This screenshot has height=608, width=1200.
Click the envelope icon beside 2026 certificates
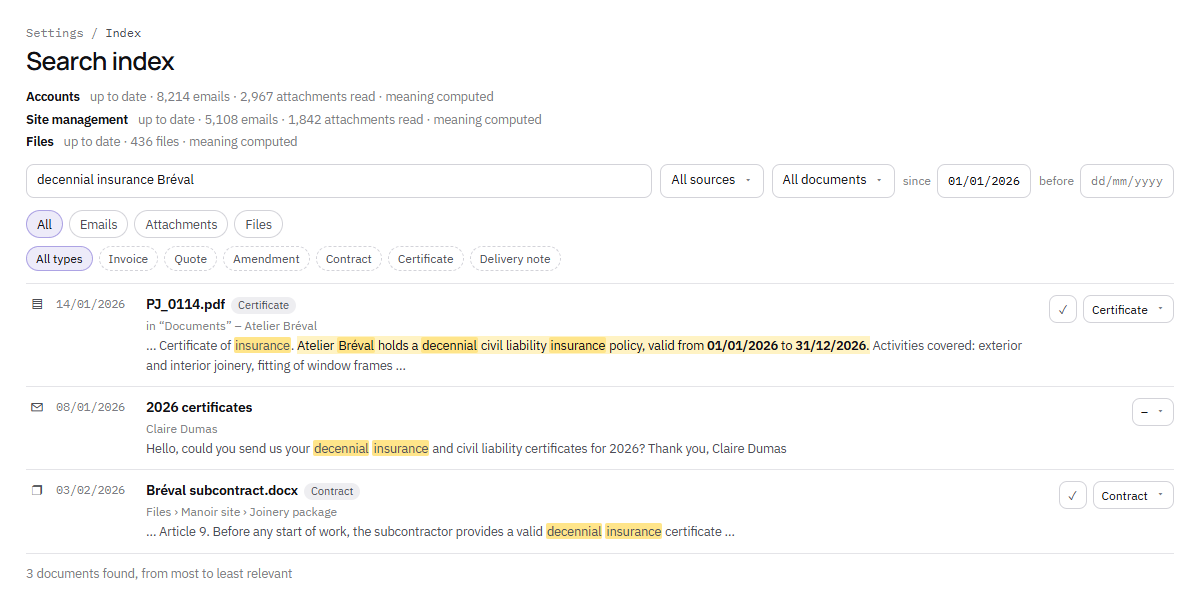(37, 407)
